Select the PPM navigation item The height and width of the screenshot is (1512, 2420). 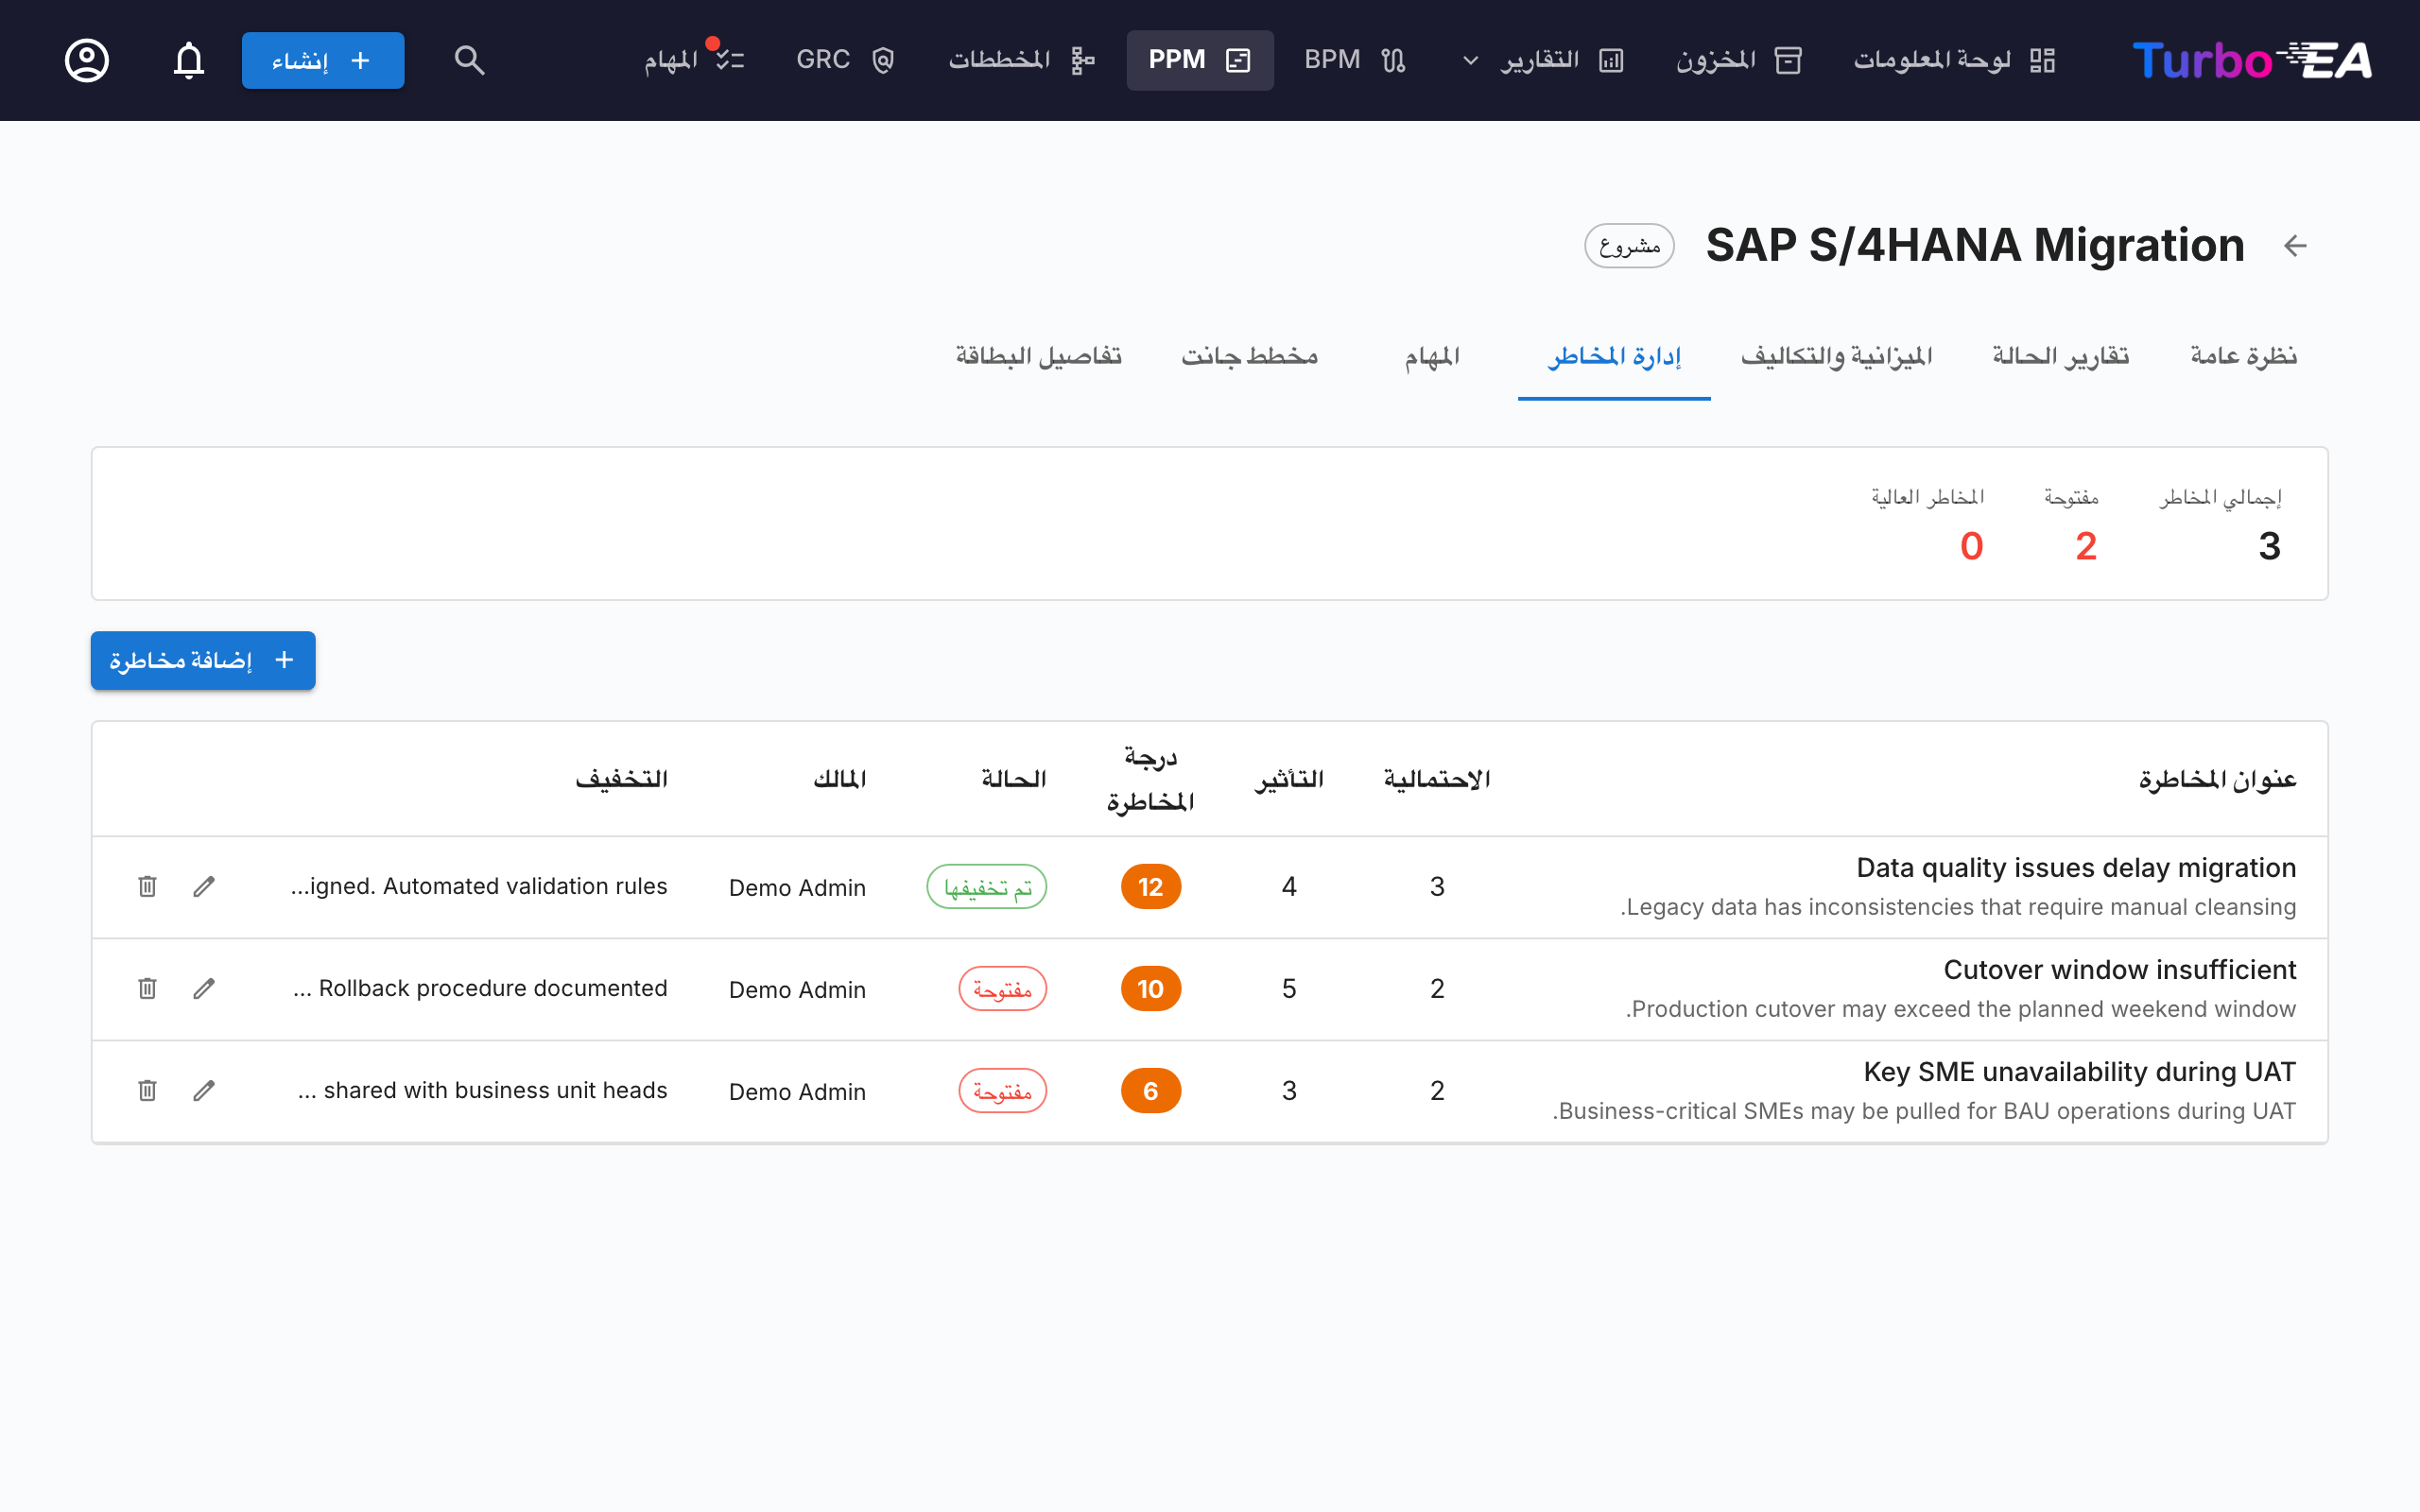(1200, 60)
